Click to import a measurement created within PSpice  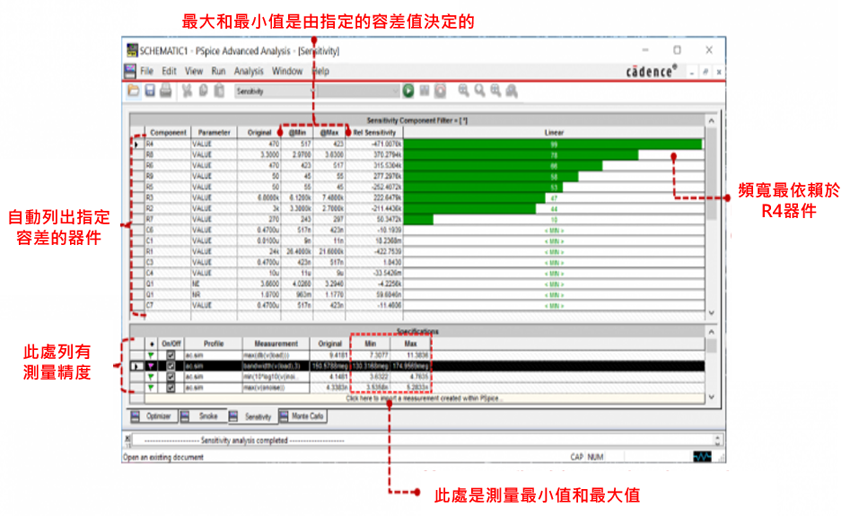click(424, 398)
